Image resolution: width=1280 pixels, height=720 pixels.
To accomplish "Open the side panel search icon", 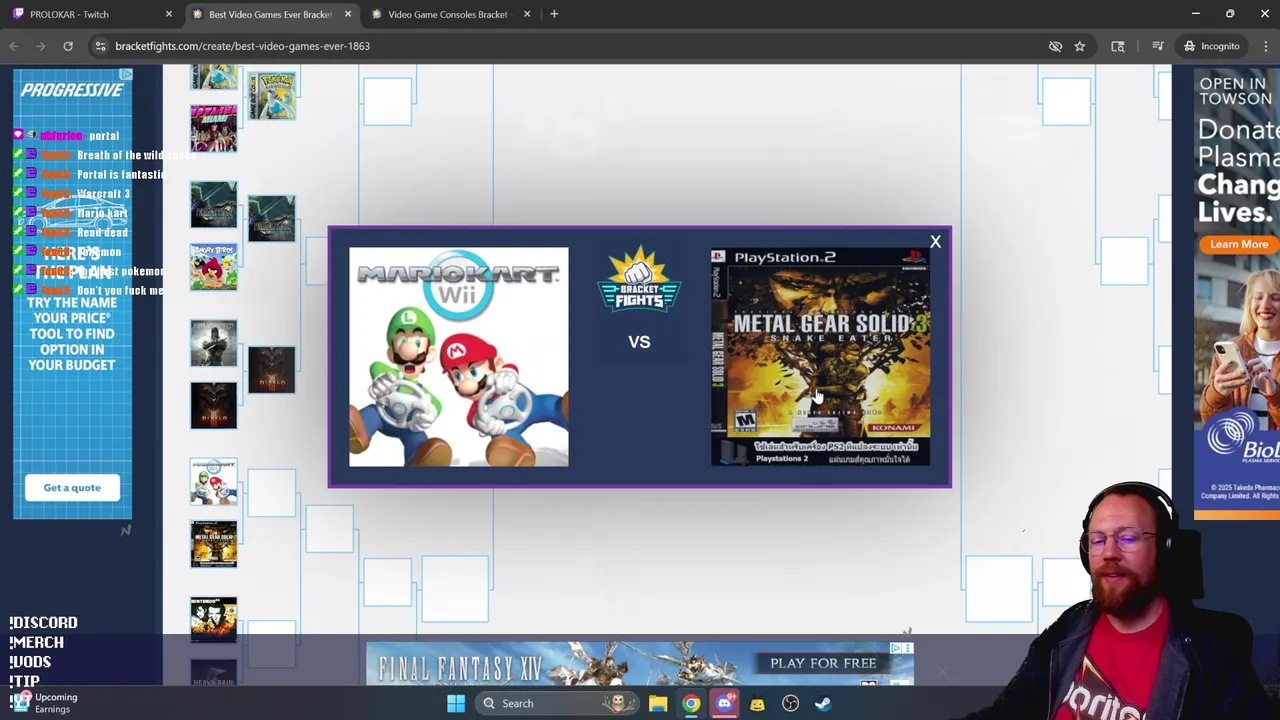I will (x=1118, y=46).
